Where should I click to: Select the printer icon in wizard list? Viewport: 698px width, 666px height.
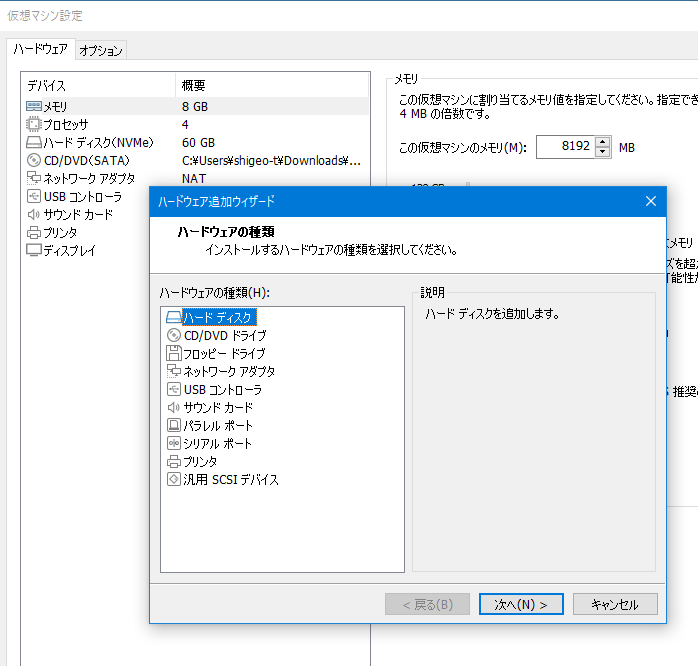click(x=174, y=462)
